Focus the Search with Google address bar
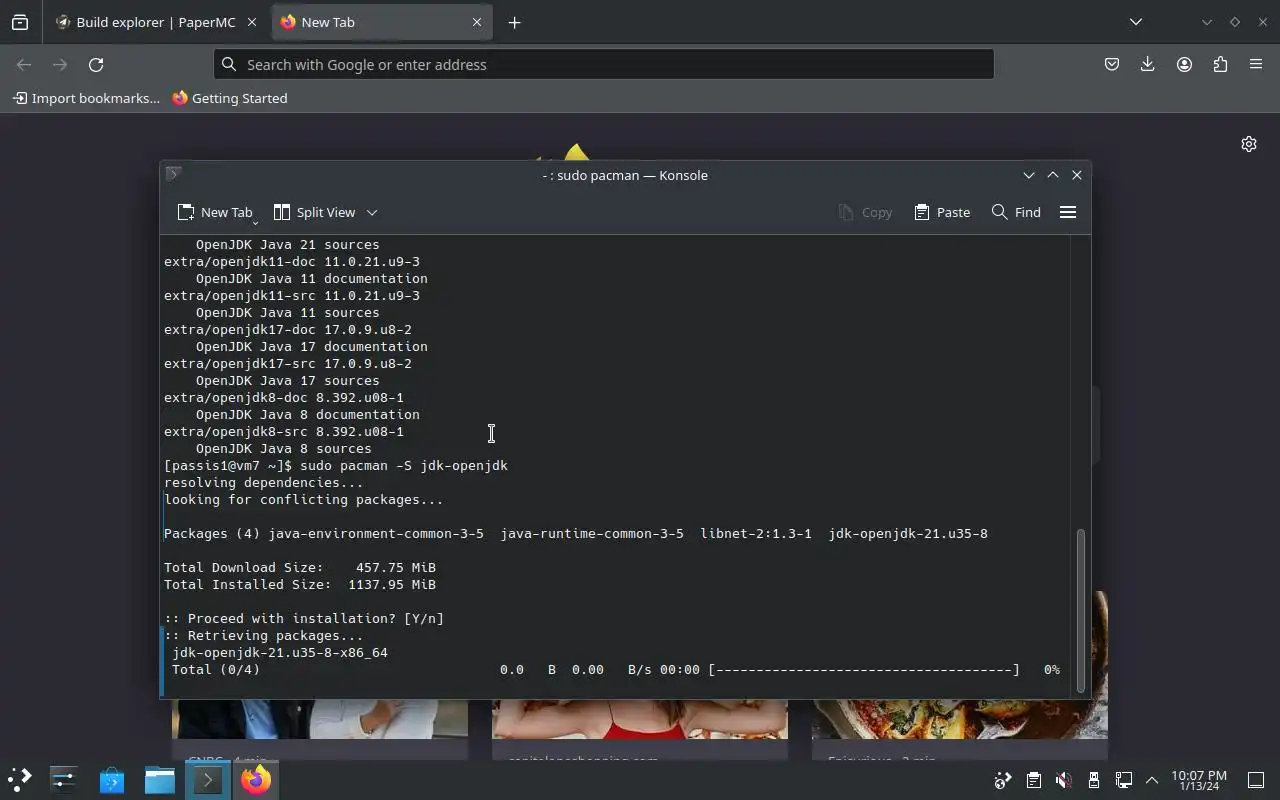The image size is (1280, 800). tap(604, 64)
